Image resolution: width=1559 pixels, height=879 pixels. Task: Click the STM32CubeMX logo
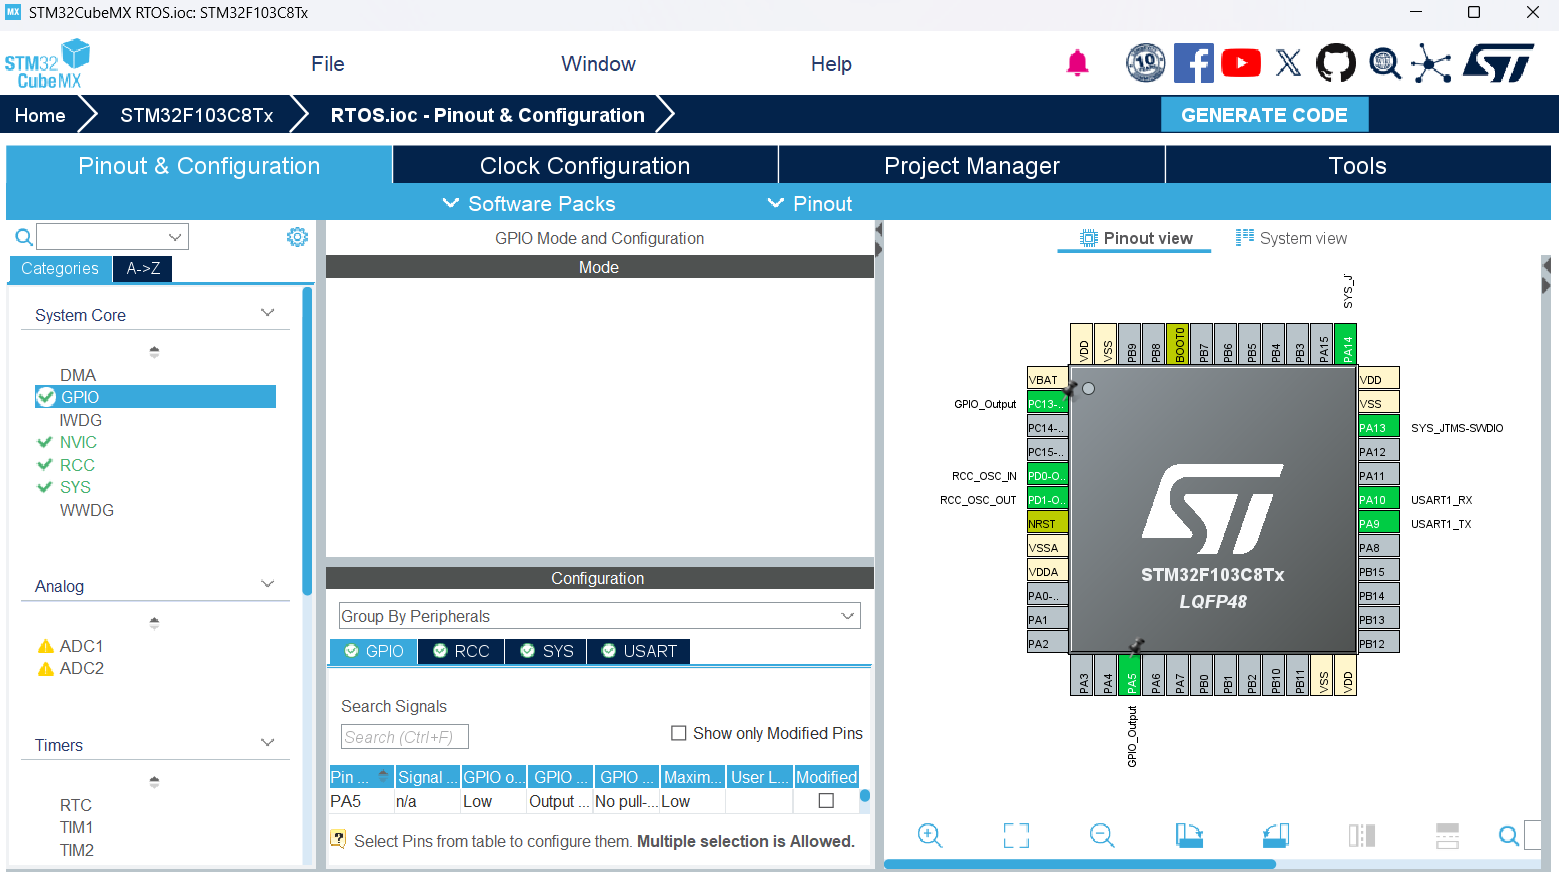click(47, 65)
